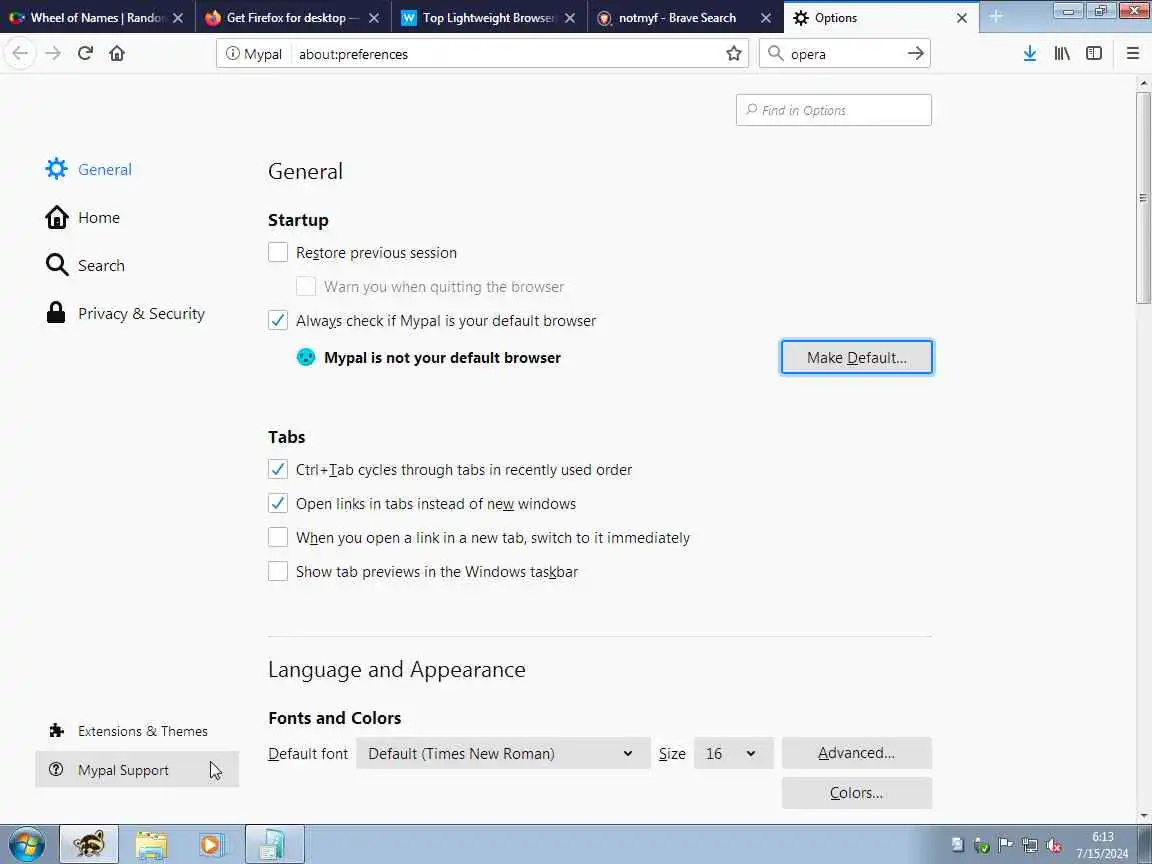Open the home page icon in toolbar
Screen dimensions: 1152x864
(x=117, y=54)
